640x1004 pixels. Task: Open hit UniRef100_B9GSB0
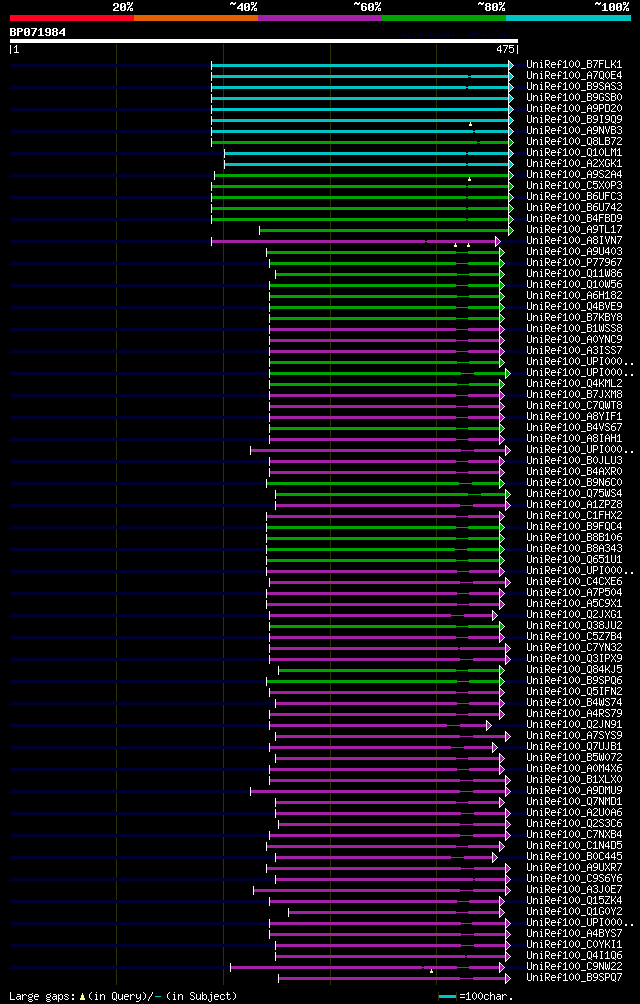[573, 98]
